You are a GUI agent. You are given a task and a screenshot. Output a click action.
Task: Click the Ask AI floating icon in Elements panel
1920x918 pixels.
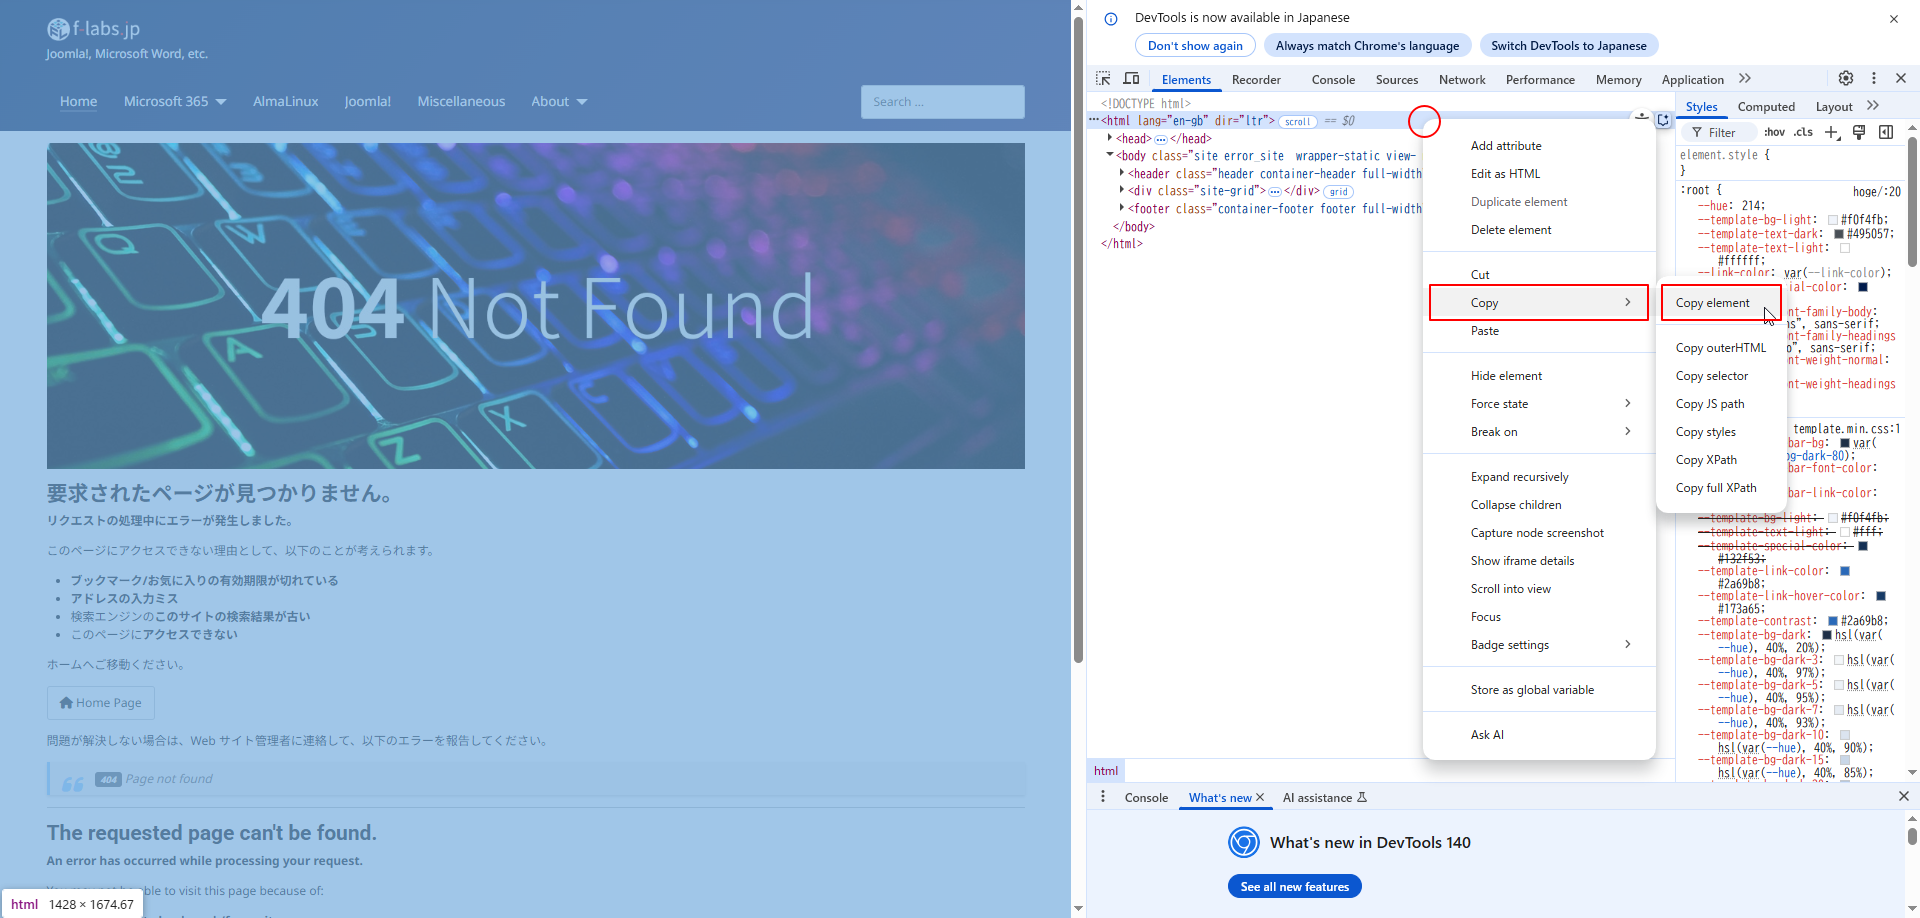pos(1663,120)
